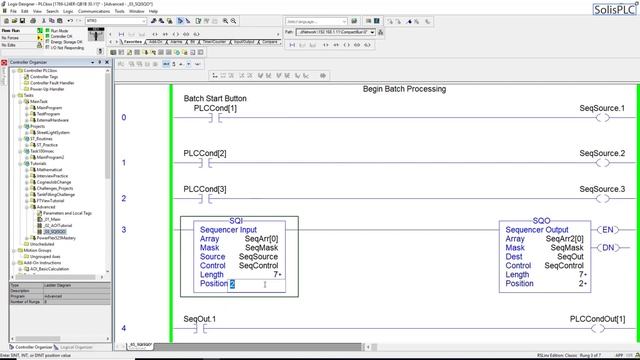The height and width of the screenshot is (360, 640).
Task: Open the _01_Main routine
Action: pos(52,219)
